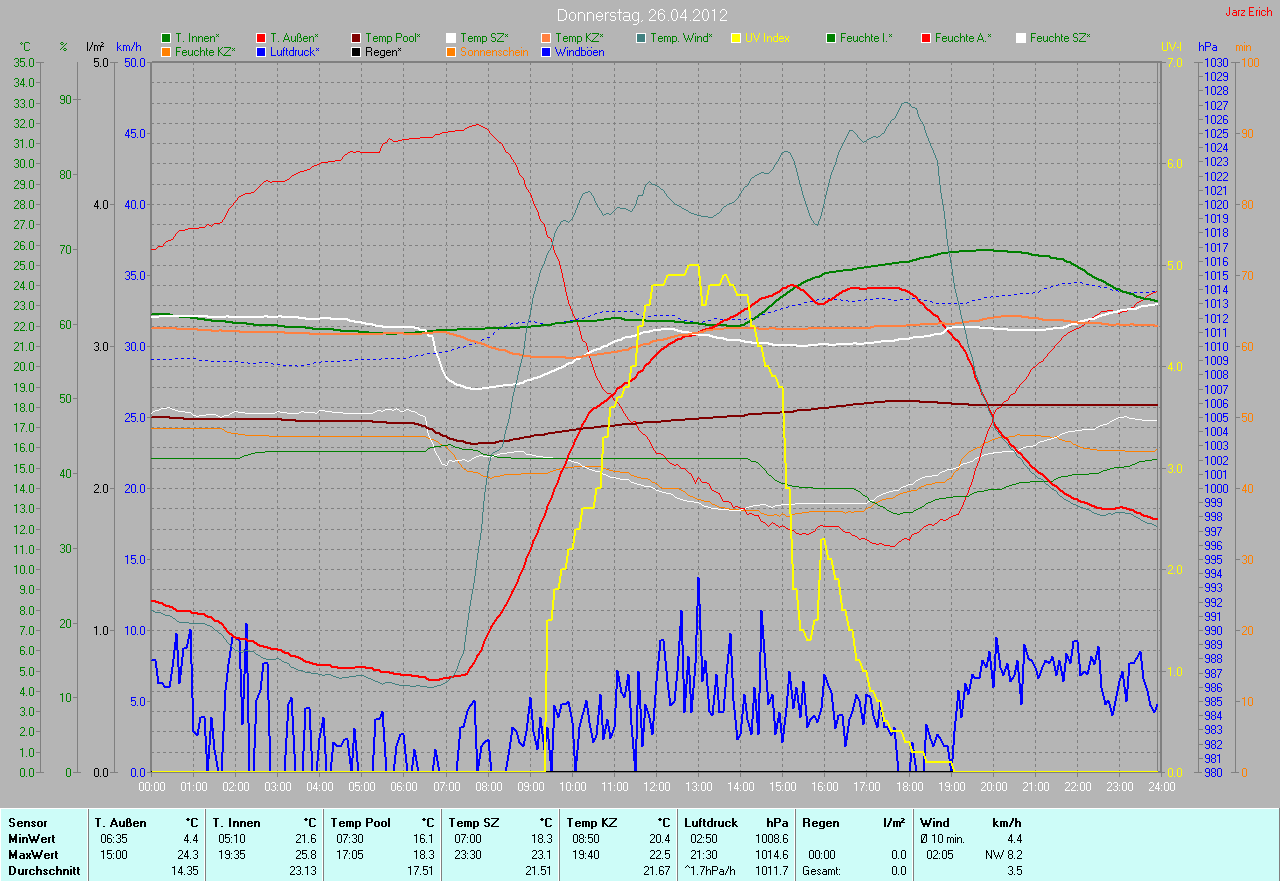Image resolution: width=1280 pixels, height=881 pixels.
Task: Select the yellow UV Index legend swatch
Action: coord(736,38)
